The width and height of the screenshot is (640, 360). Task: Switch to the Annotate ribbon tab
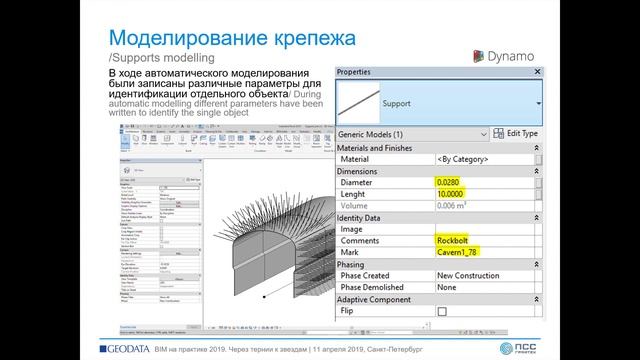pyautogui.click(x=184, y=131)
